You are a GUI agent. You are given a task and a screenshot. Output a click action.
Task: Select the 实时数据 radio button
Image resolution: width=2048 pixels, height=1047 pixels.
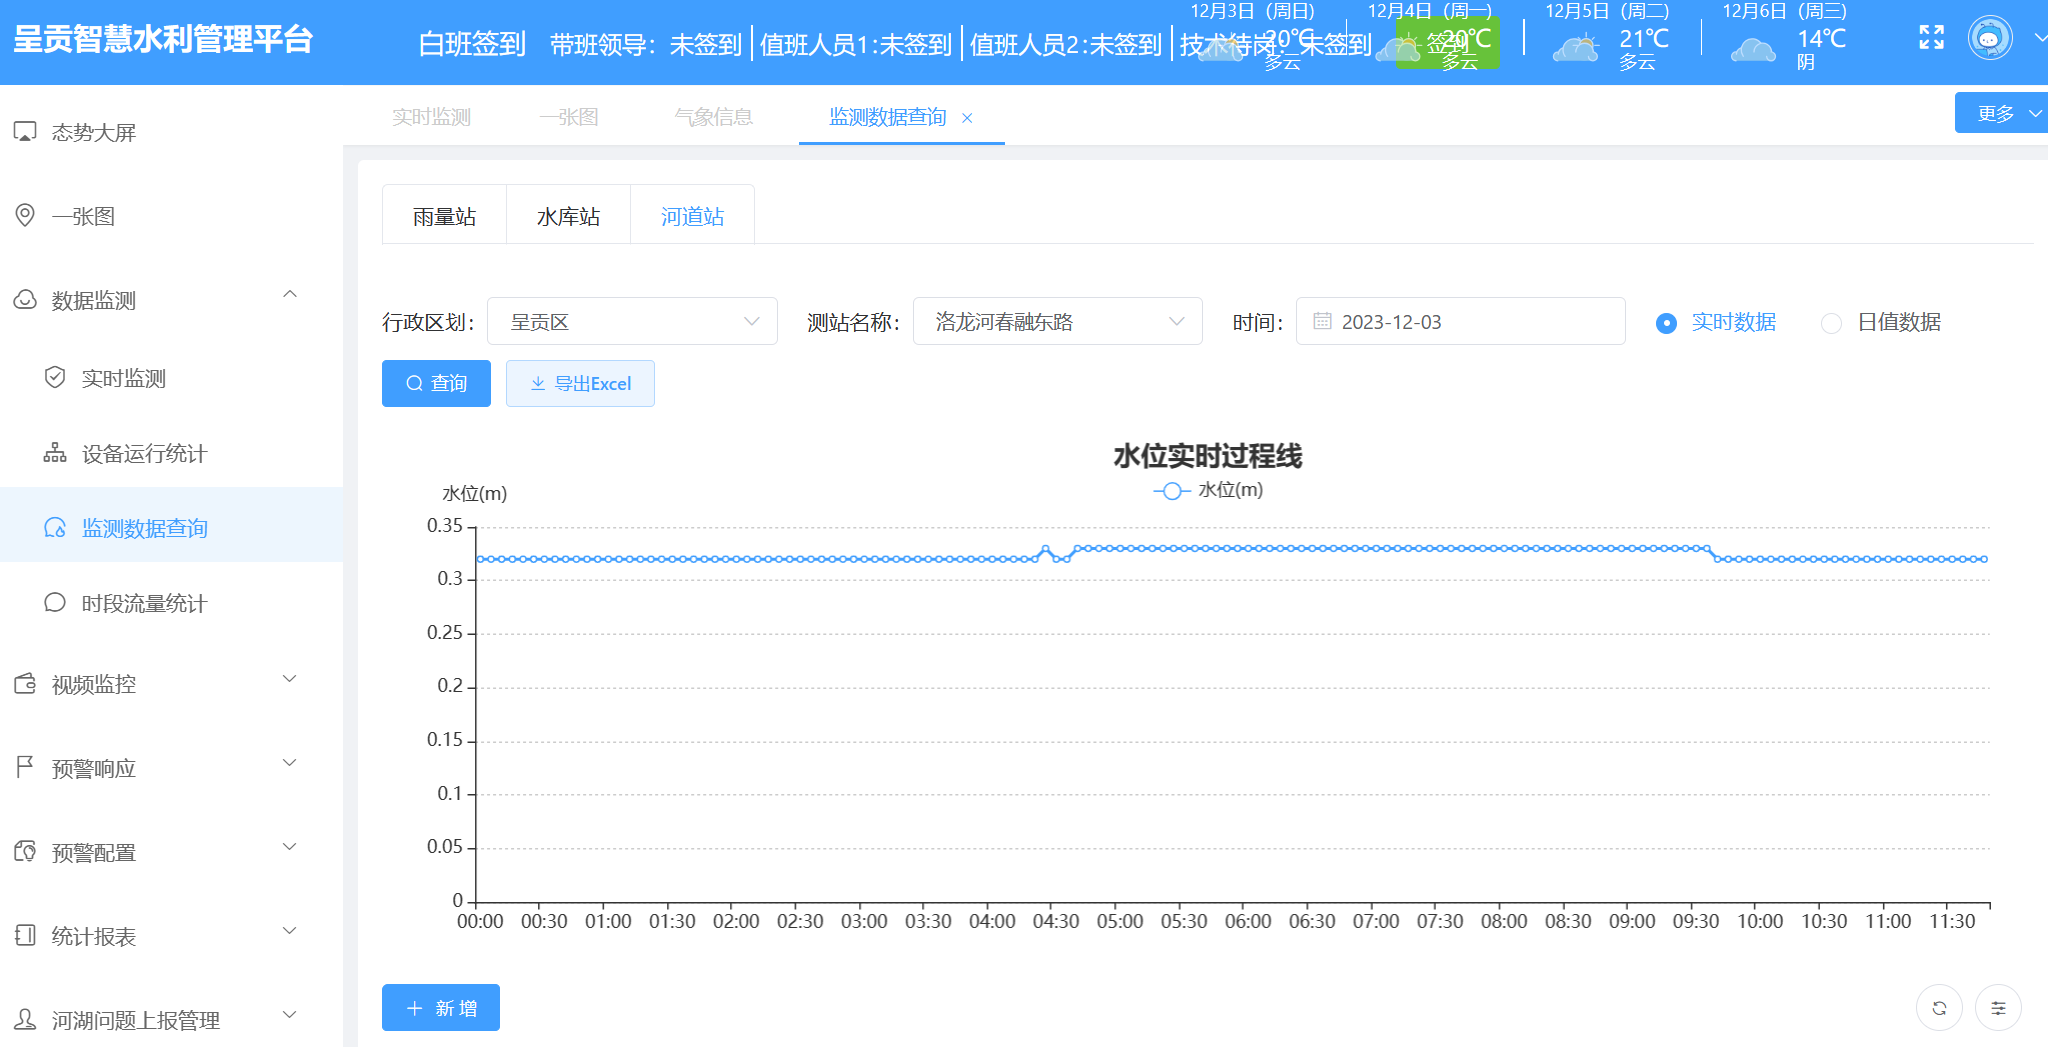(1666, 323)
